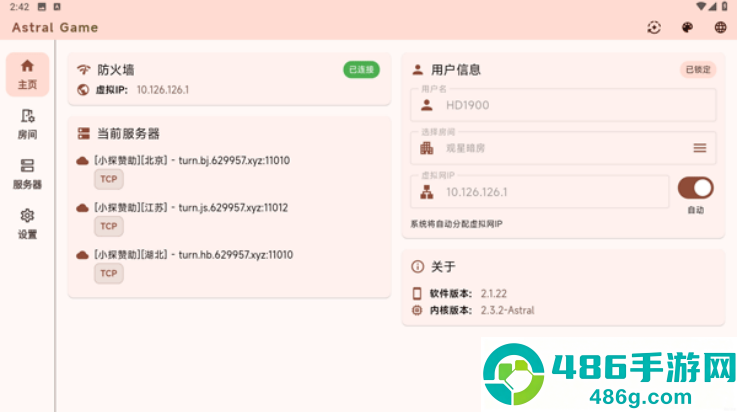Click the language globe icon
737x412 pixels.
720,28
